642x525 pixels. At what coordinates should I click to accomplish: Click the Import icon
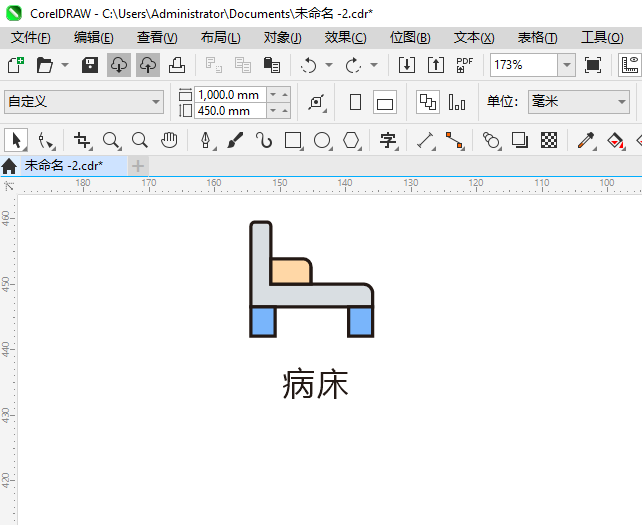[x=407, y=65]
